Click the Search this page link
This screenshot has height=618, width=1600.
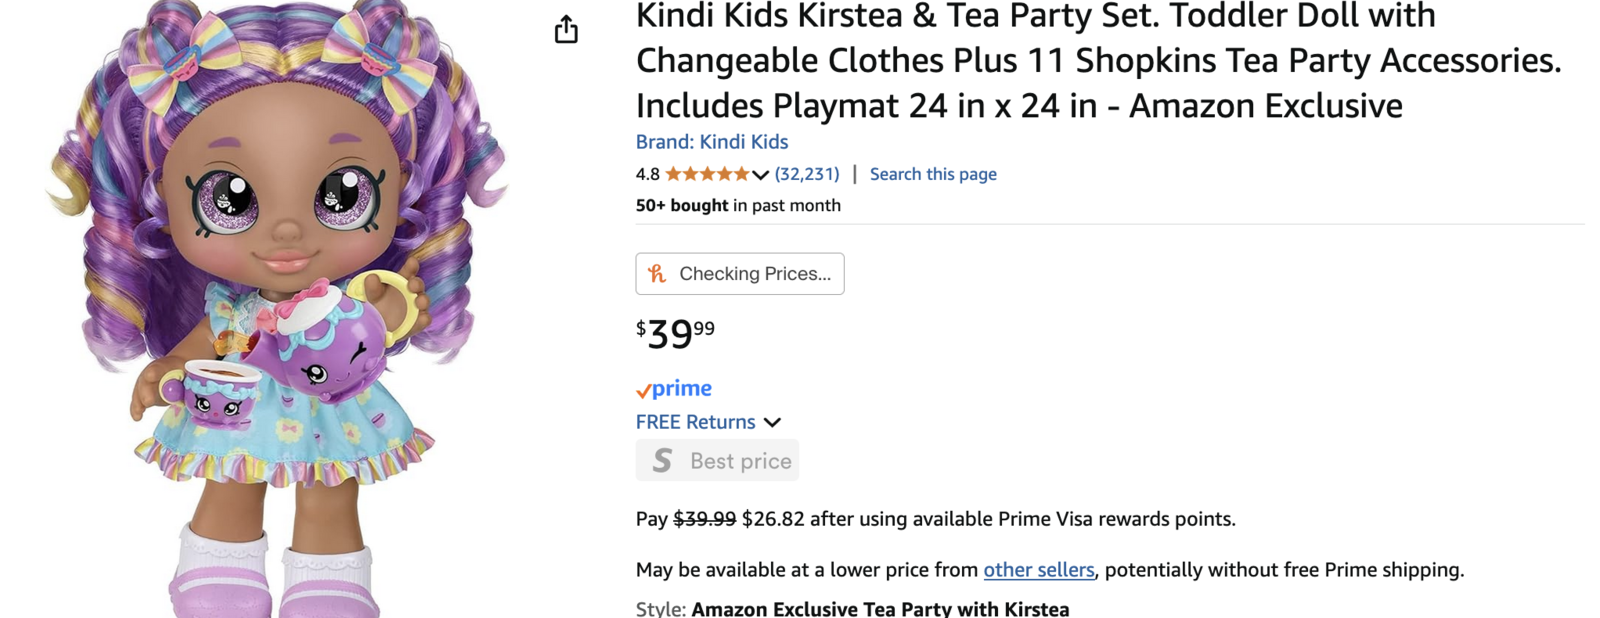click(933, 174)
